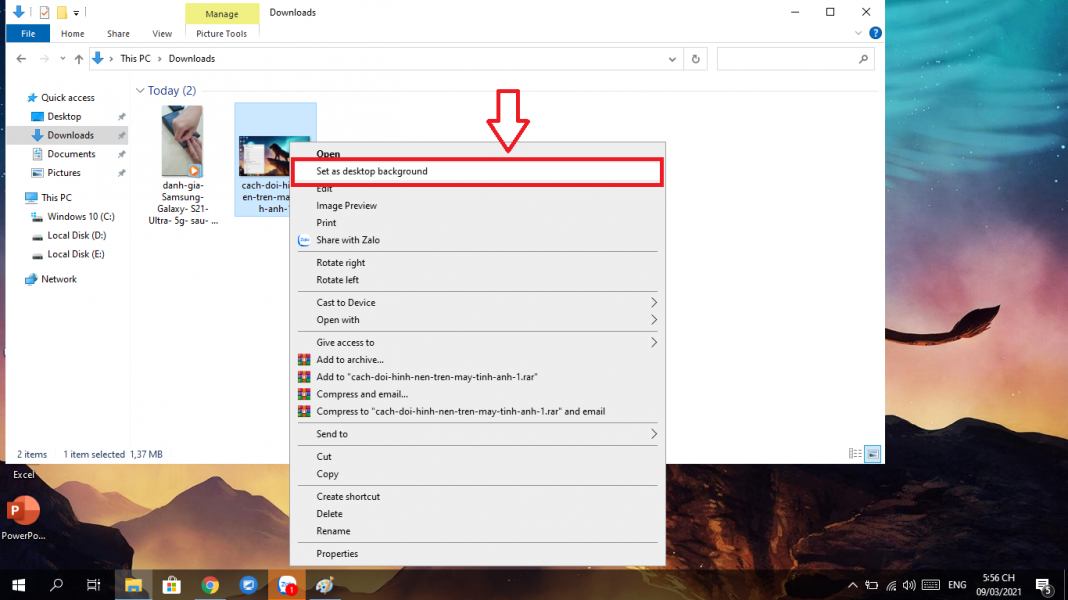Screen dimensions: 1068x600
Task: Collapse the Today group
Action: coord(140,91)
